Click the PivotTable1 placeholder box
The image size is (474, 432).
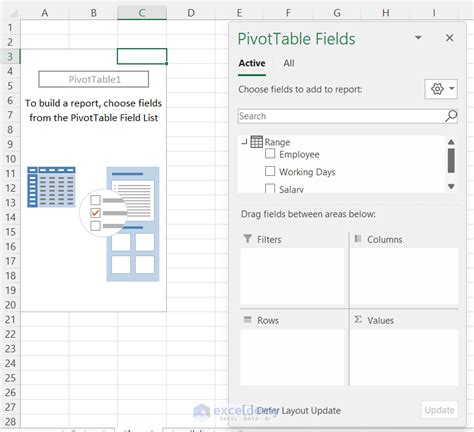(x=94, y=79)
